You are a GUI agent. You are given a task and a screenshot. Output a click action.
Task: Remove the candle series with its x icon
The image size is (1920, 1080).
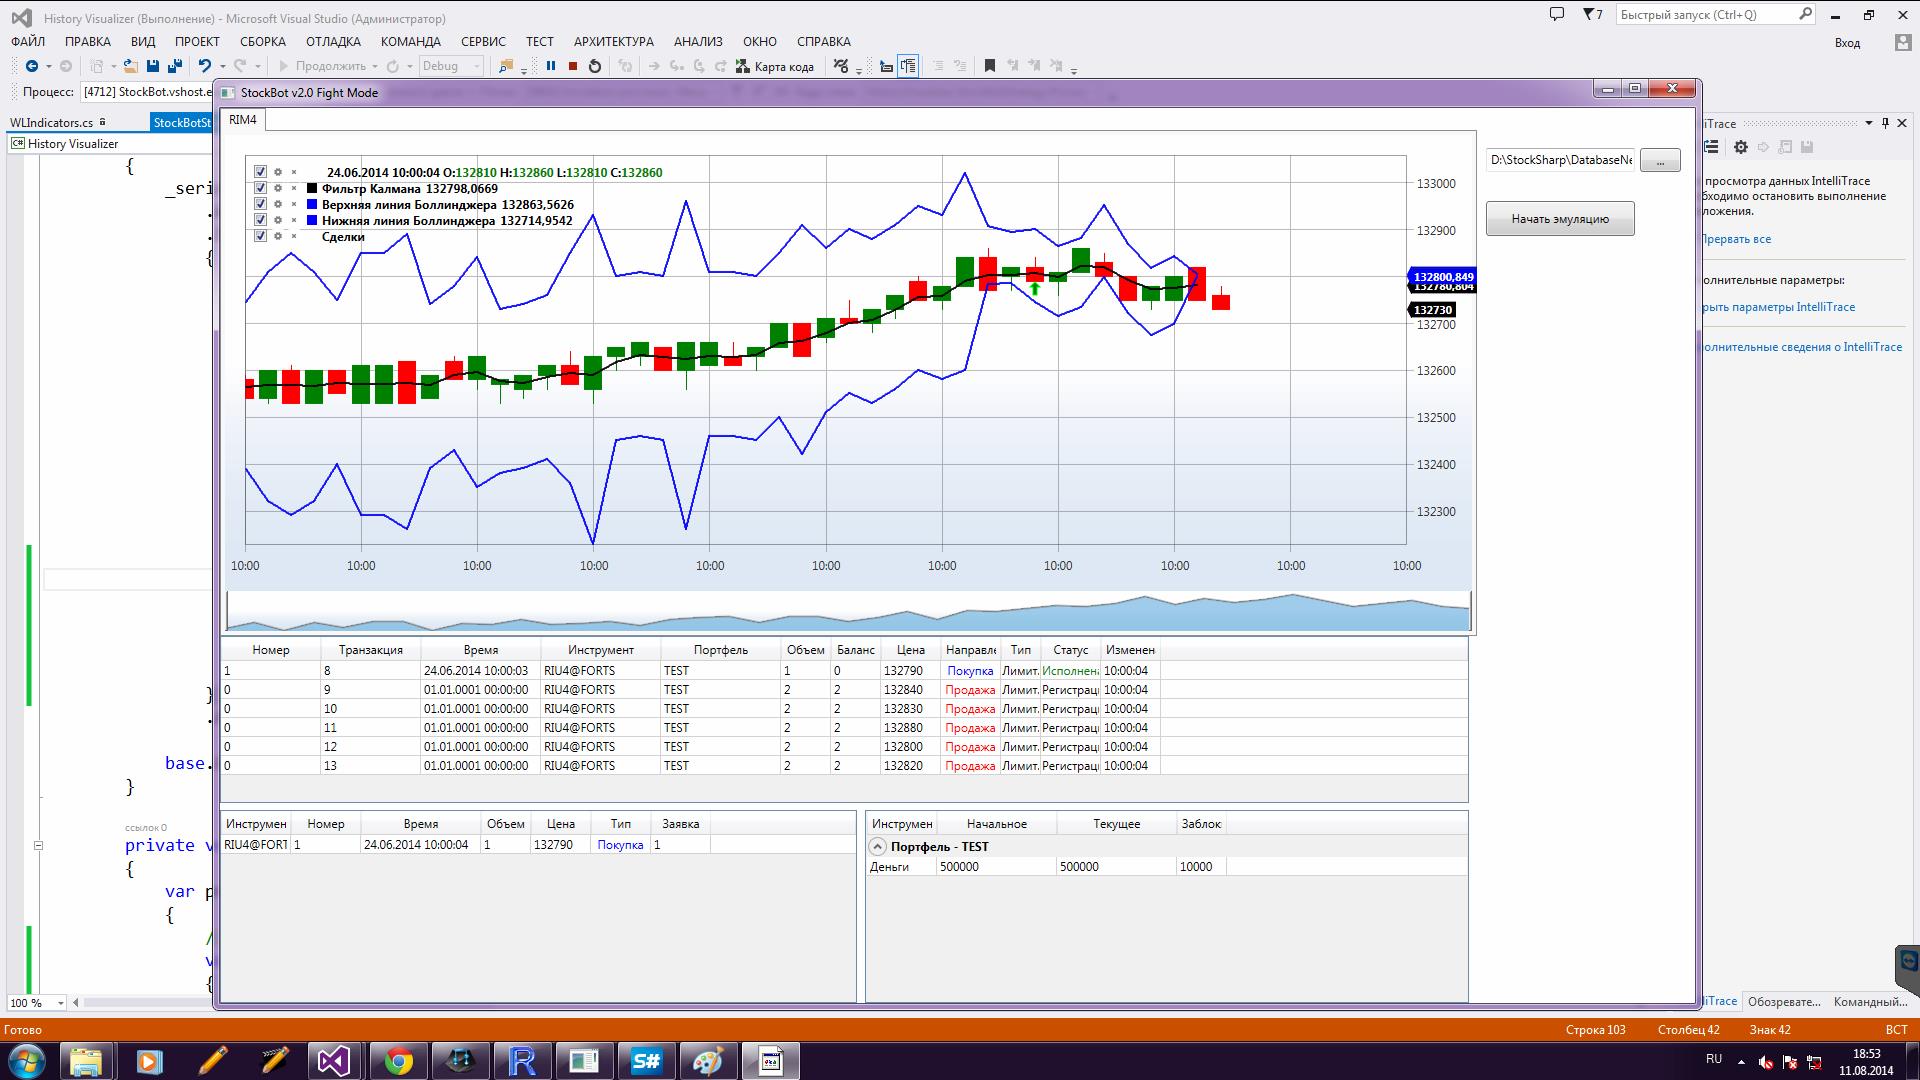(x=294, y=172)
